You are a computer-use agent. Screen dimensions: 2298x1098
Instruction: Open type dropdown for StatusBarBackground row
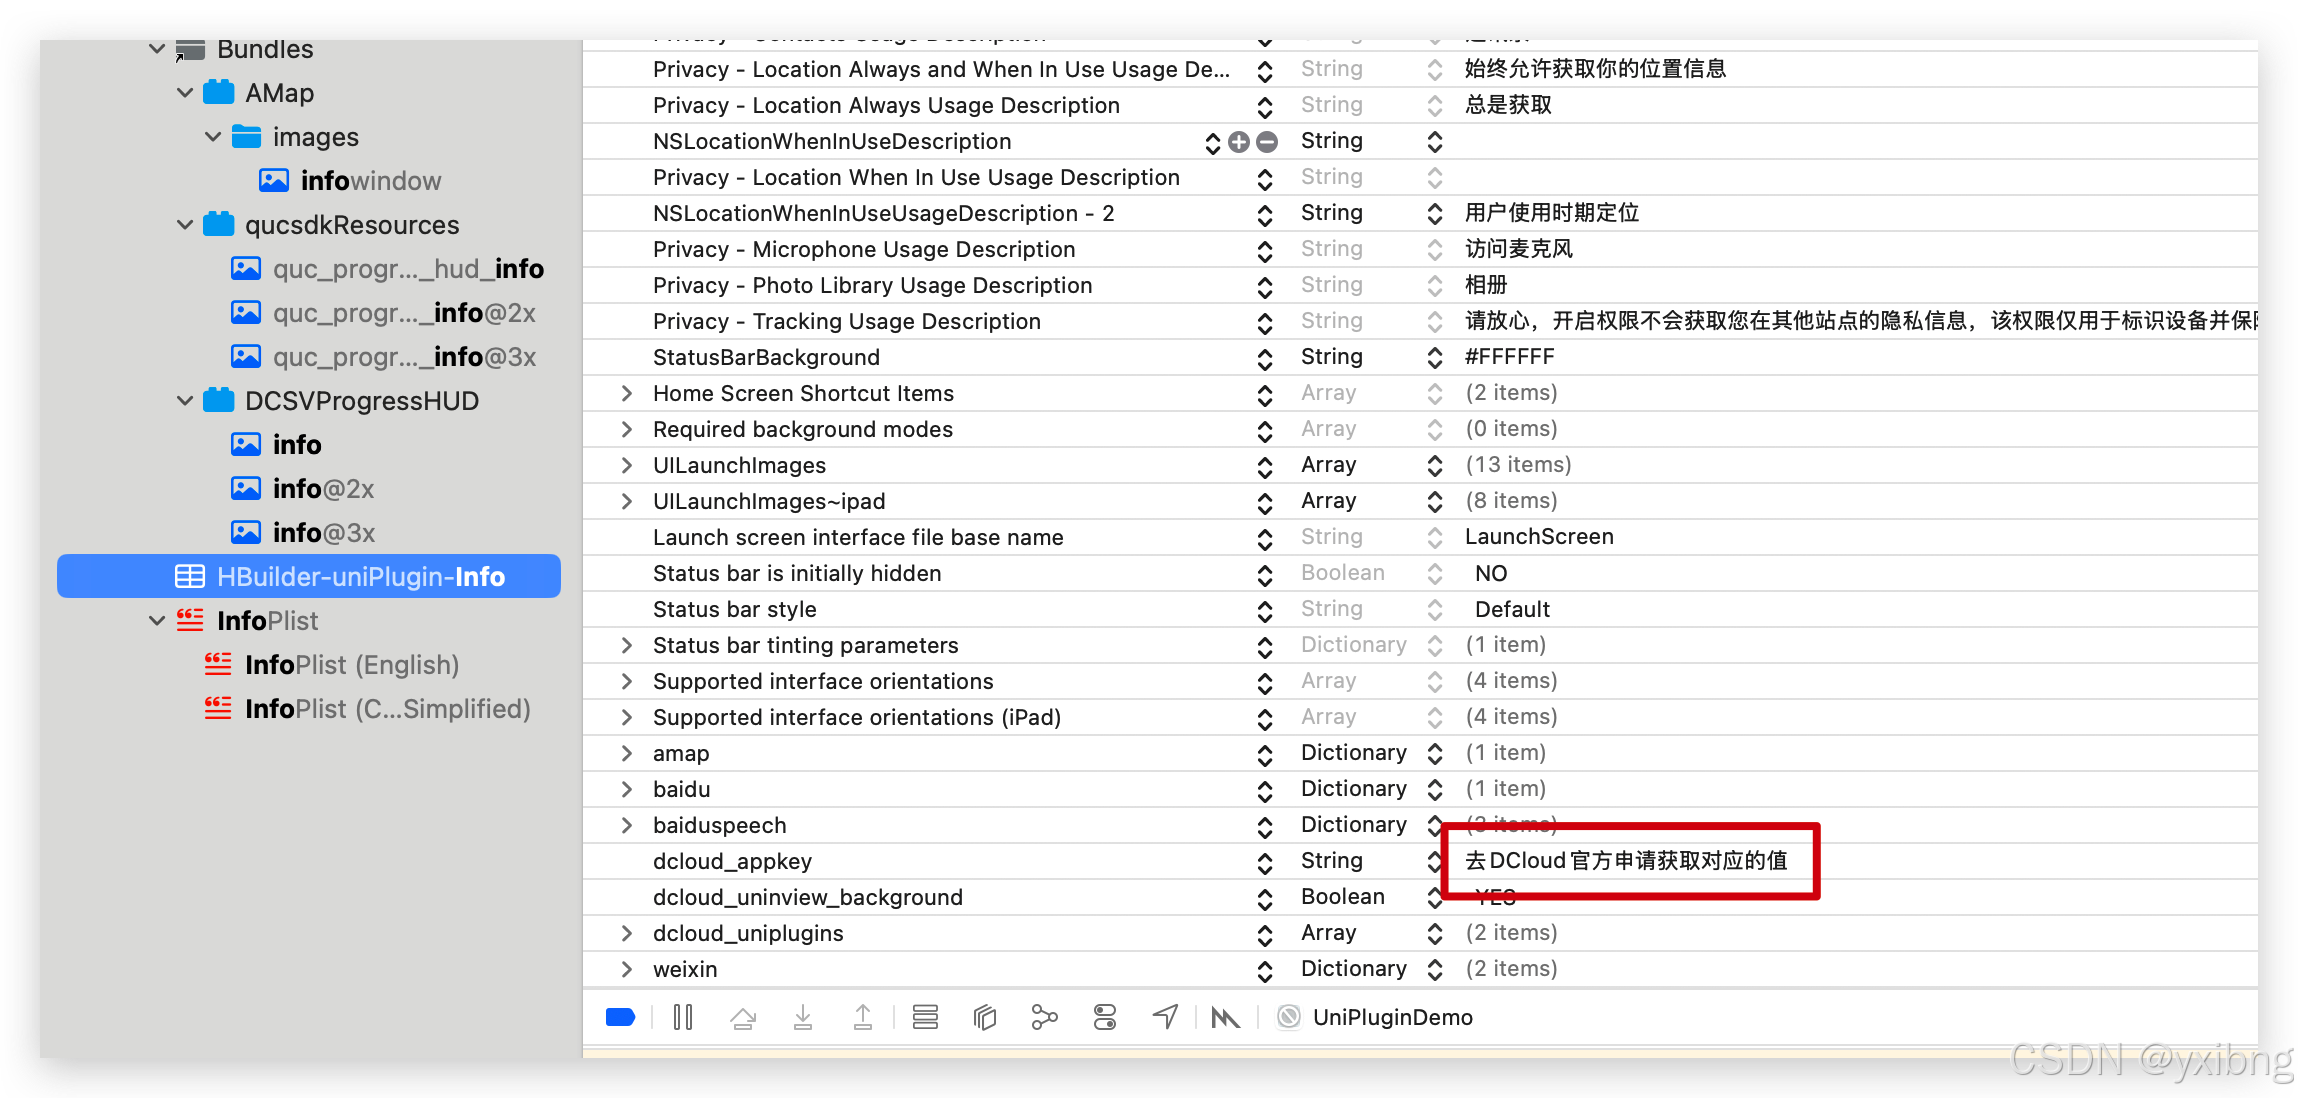[1435, 357]
